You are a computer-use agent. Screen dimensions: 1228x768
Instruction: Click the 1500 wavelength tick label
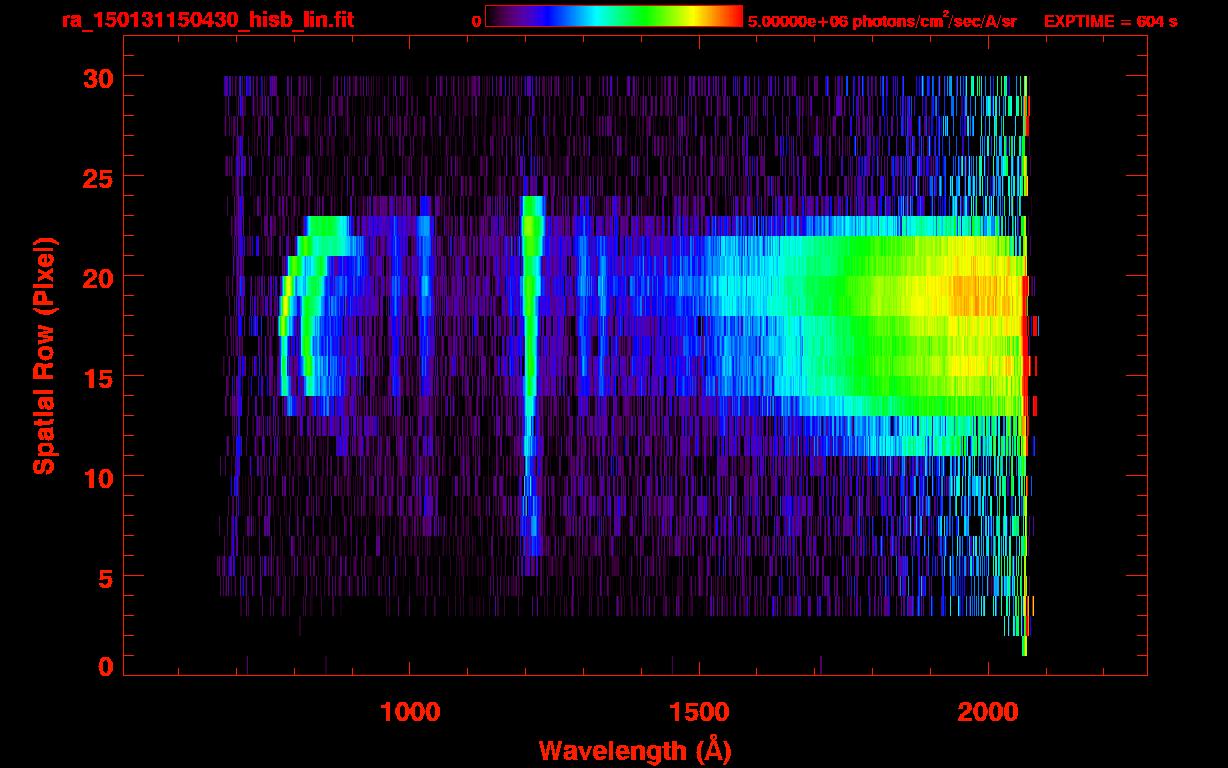(x=699, y=712)
